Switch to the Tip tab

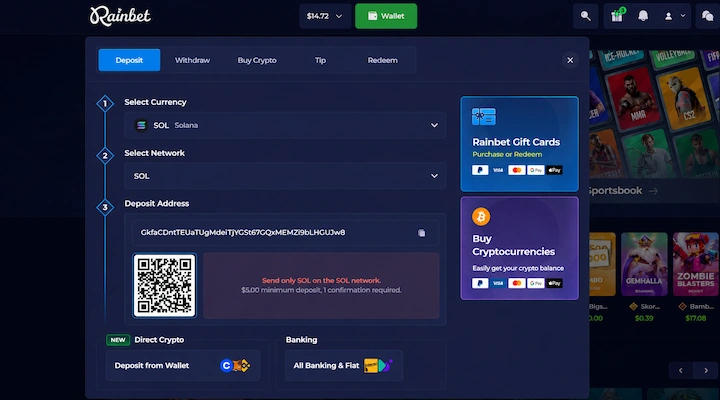[321, 60]
